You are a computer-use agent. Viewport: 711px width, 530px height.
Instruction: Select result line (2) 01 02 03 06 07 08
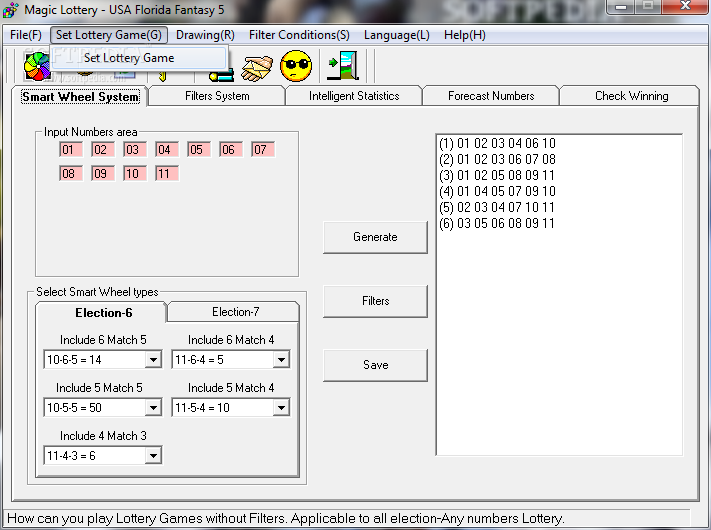click(x=497, y=159)
